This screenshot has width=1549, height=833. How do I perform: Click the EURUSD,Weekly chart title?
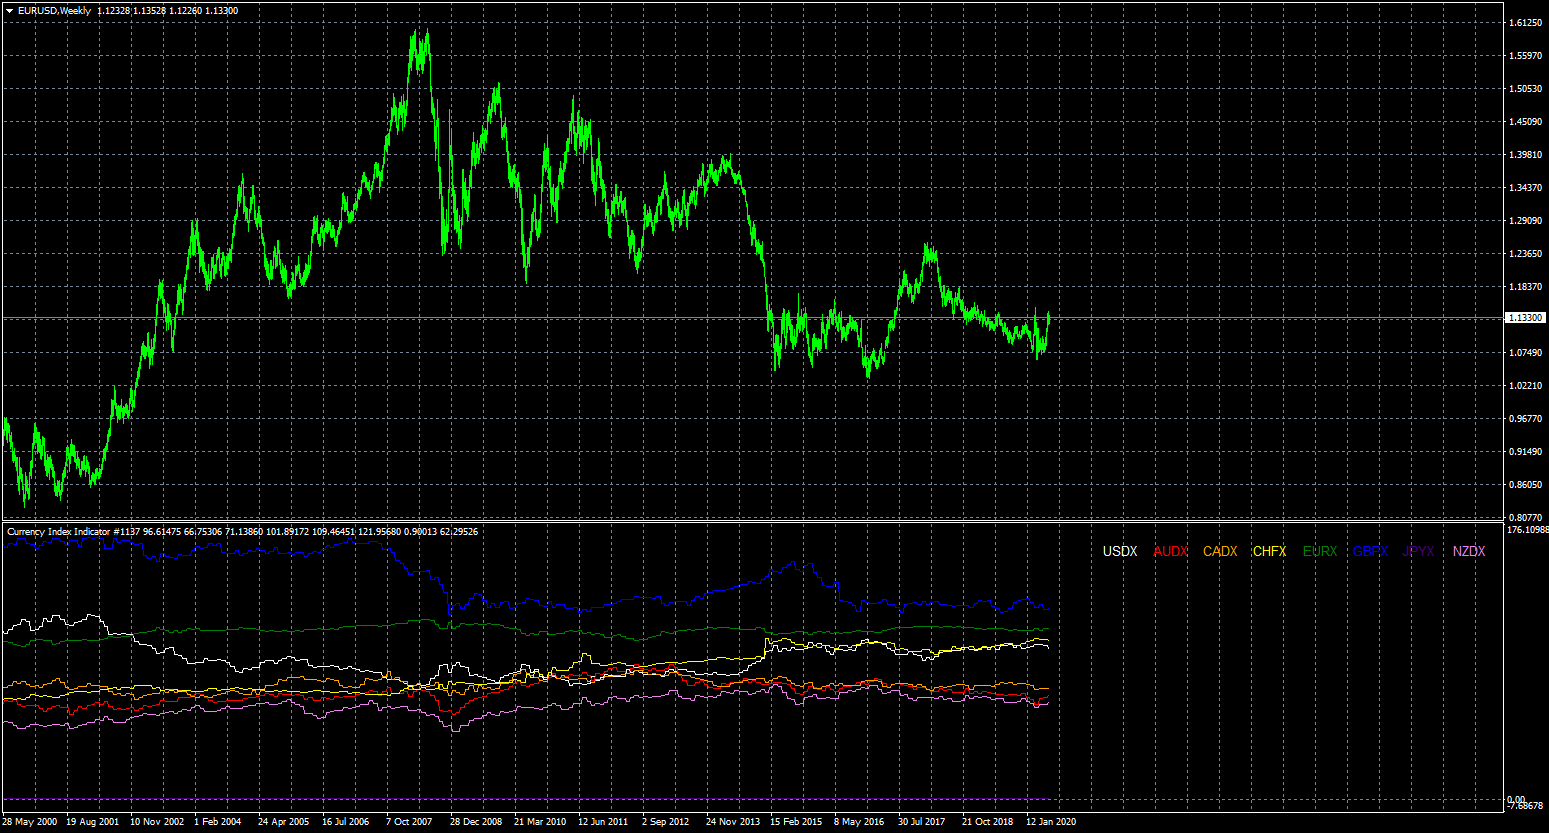coord(54,11)
